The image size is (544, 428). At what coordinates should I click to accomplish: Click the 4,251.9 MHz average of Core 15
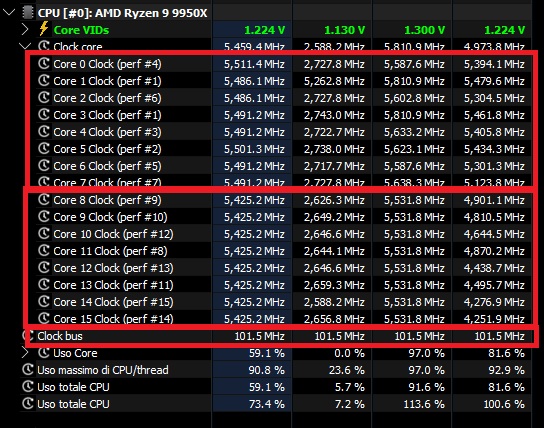494,319
